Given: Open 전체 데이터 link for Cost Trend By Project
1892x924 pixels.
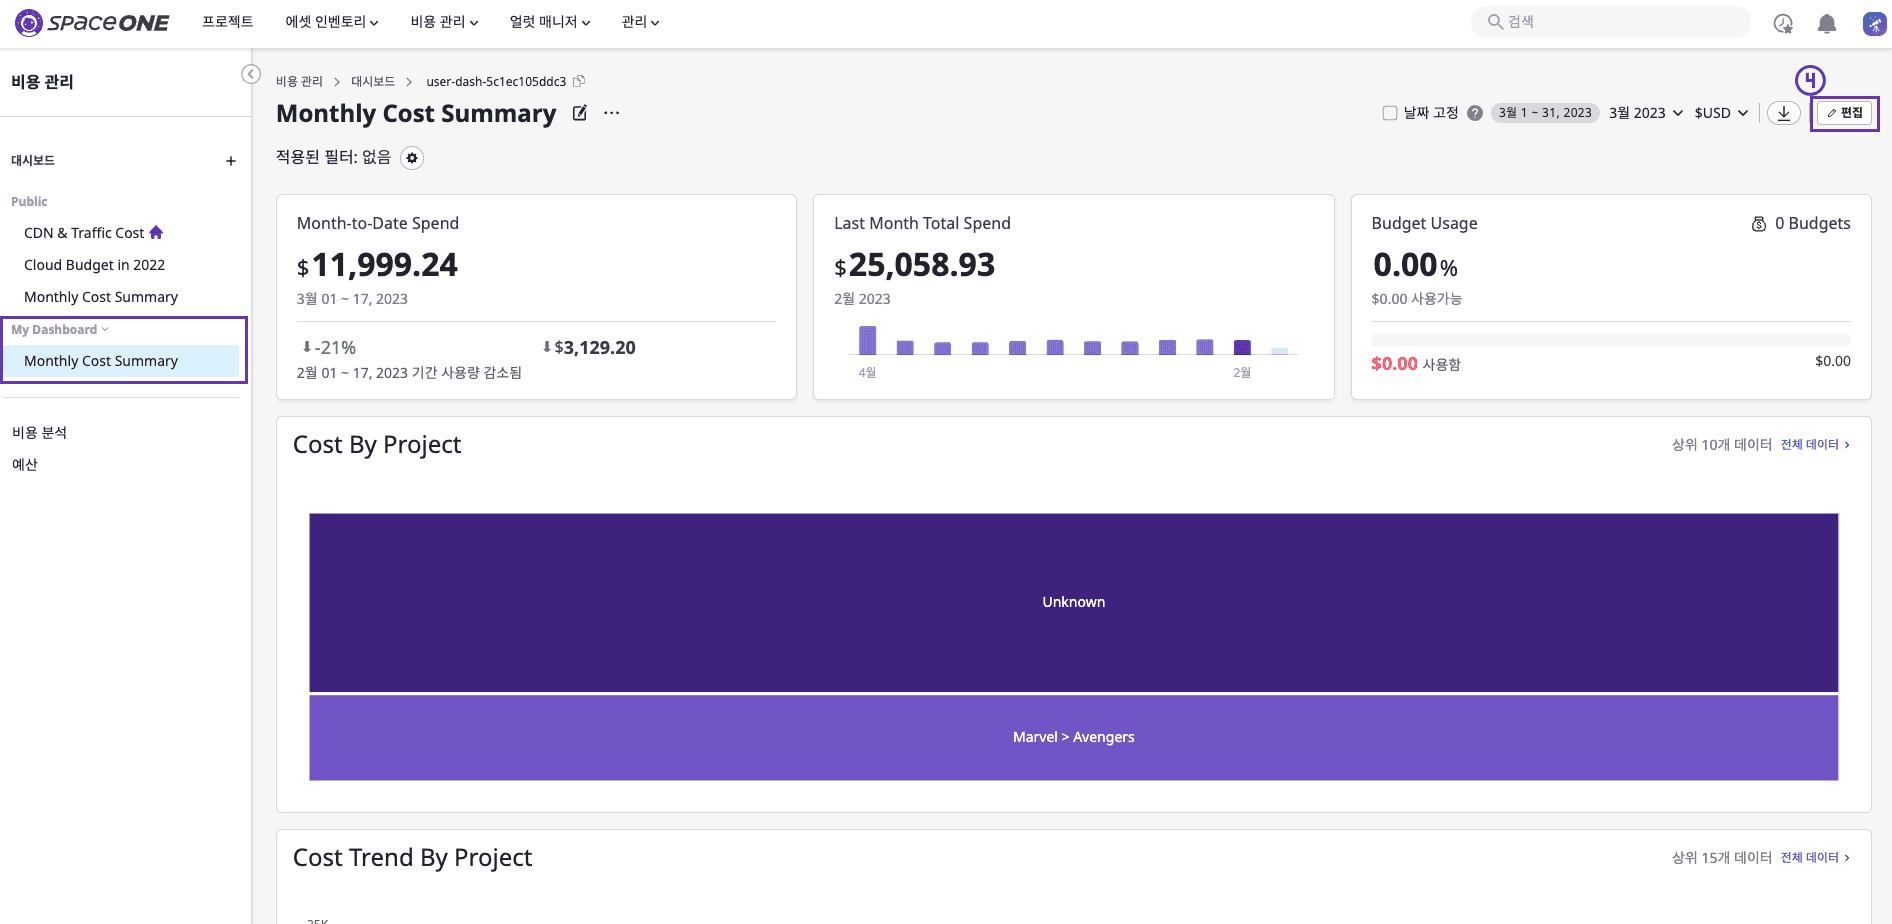Looking at the screenshot, I should point(1815,857).
